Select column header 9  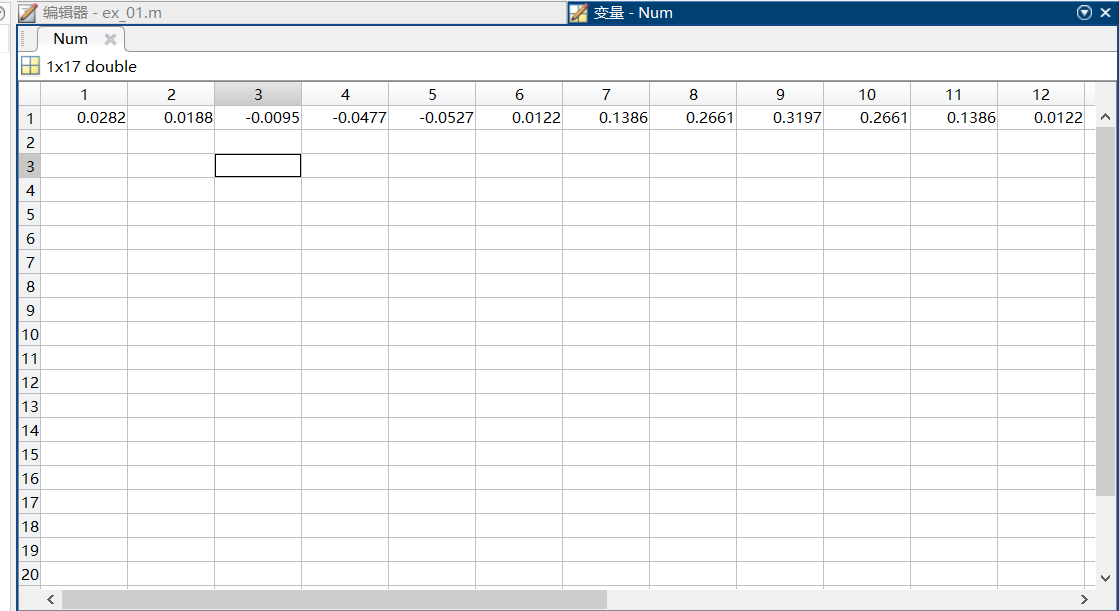coord(780,94)
